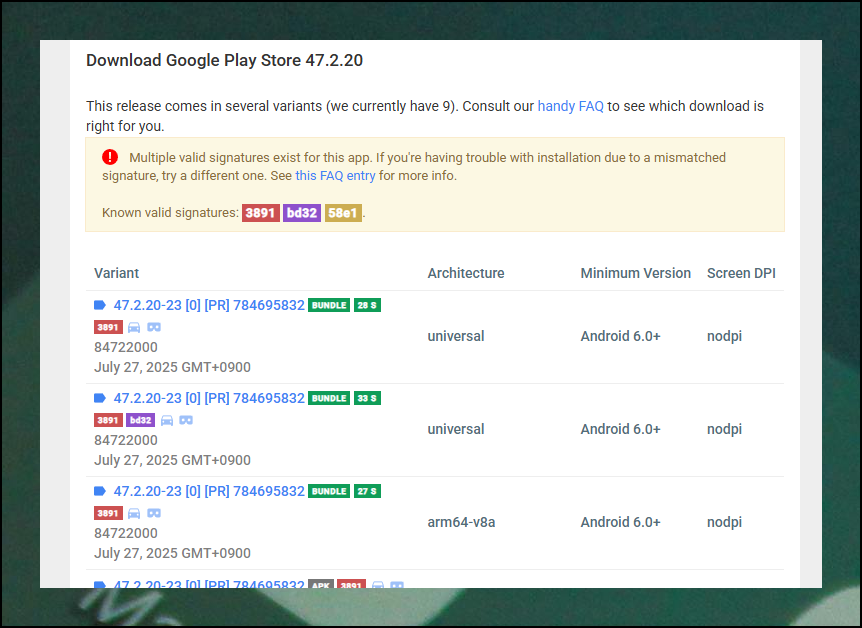The image size is (862, 628).
Task: Click '84722000' under 28 S variant
Action: [x=126, y=348]
